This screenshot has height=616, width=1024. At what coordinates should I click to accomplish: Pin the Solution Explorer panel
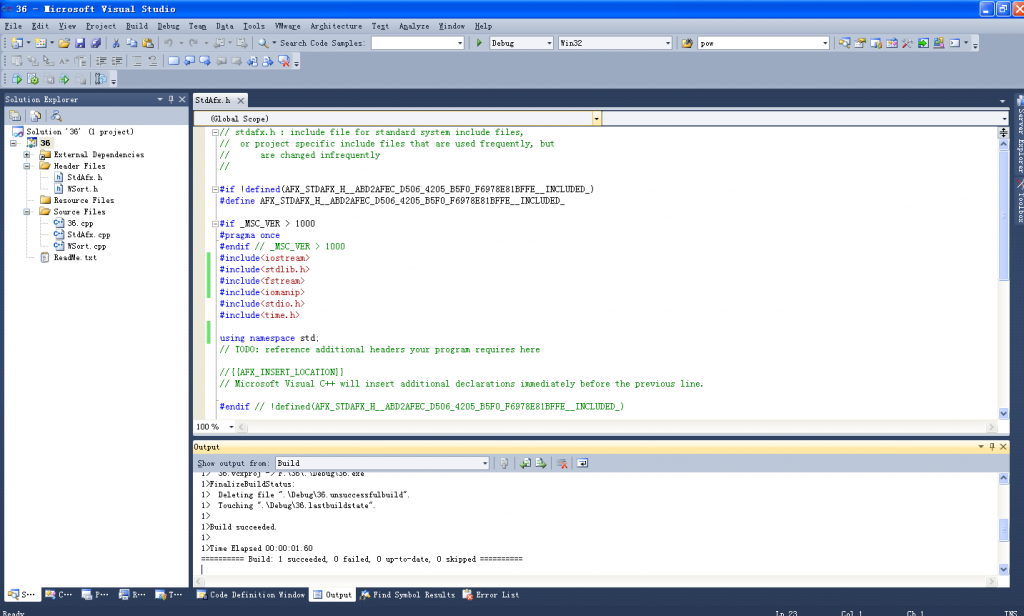point(171,99)
